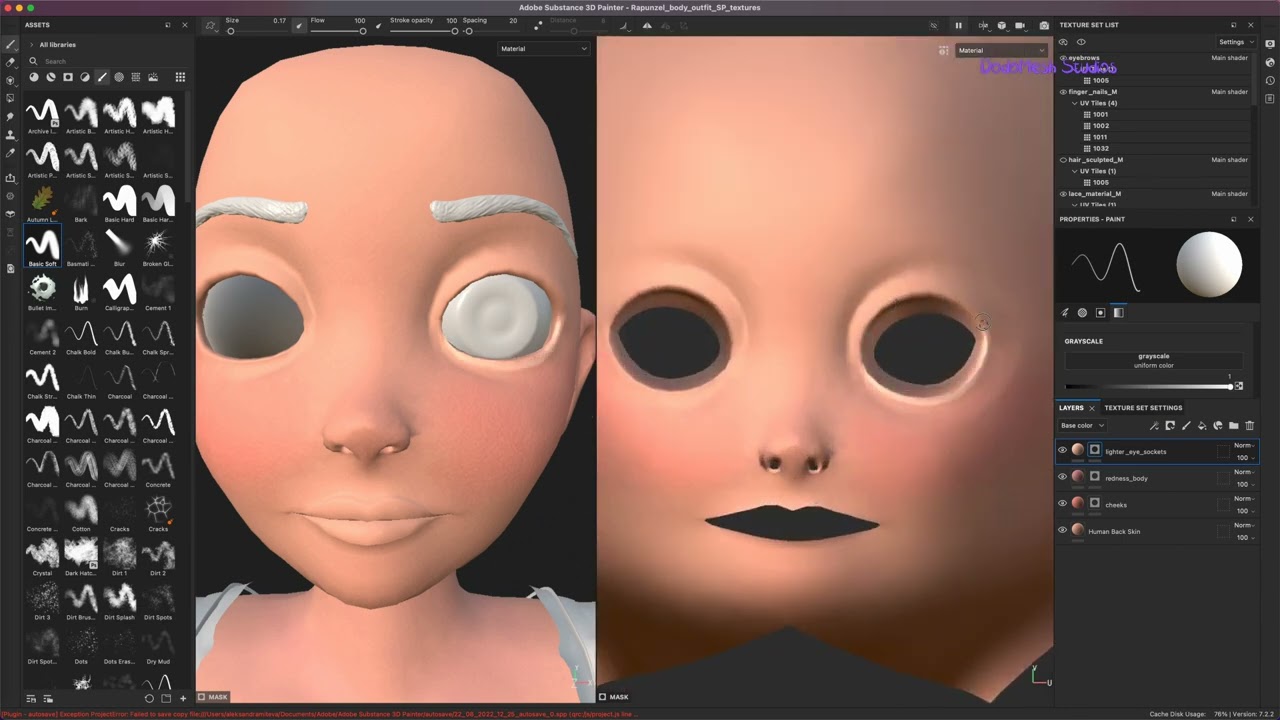Viewport: 1280px width, 720px height.
Task: Toggle show all texture sets eye icon
Action: pos(1063,42)
